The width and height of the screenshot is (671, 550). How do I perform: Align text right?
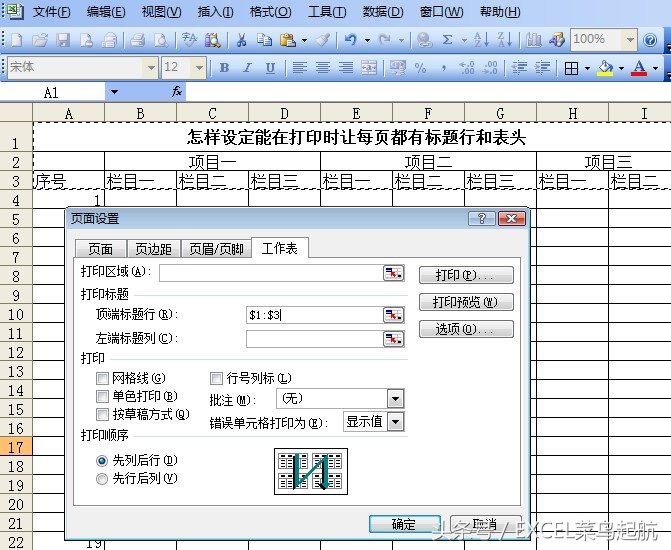(346, 68)
